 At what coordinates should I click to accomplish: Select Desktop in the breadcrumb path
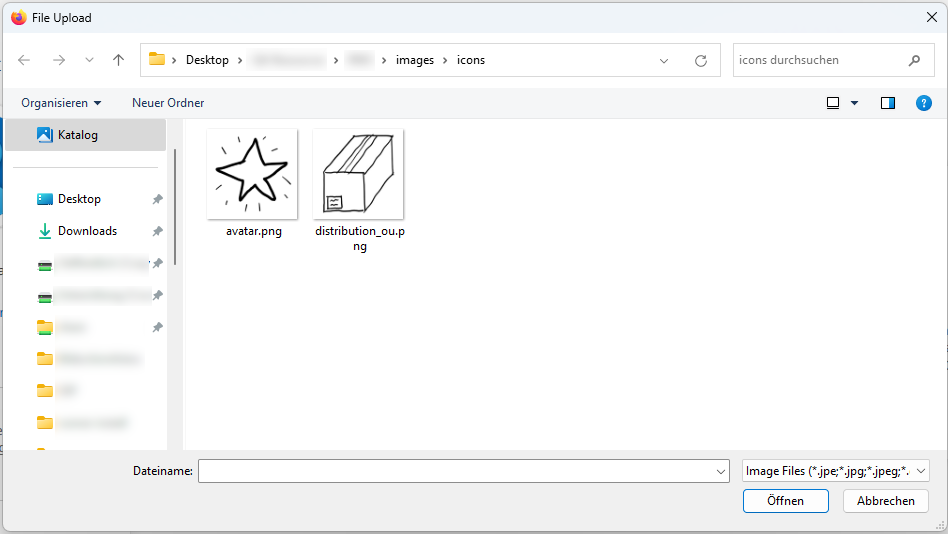[207, 60]
